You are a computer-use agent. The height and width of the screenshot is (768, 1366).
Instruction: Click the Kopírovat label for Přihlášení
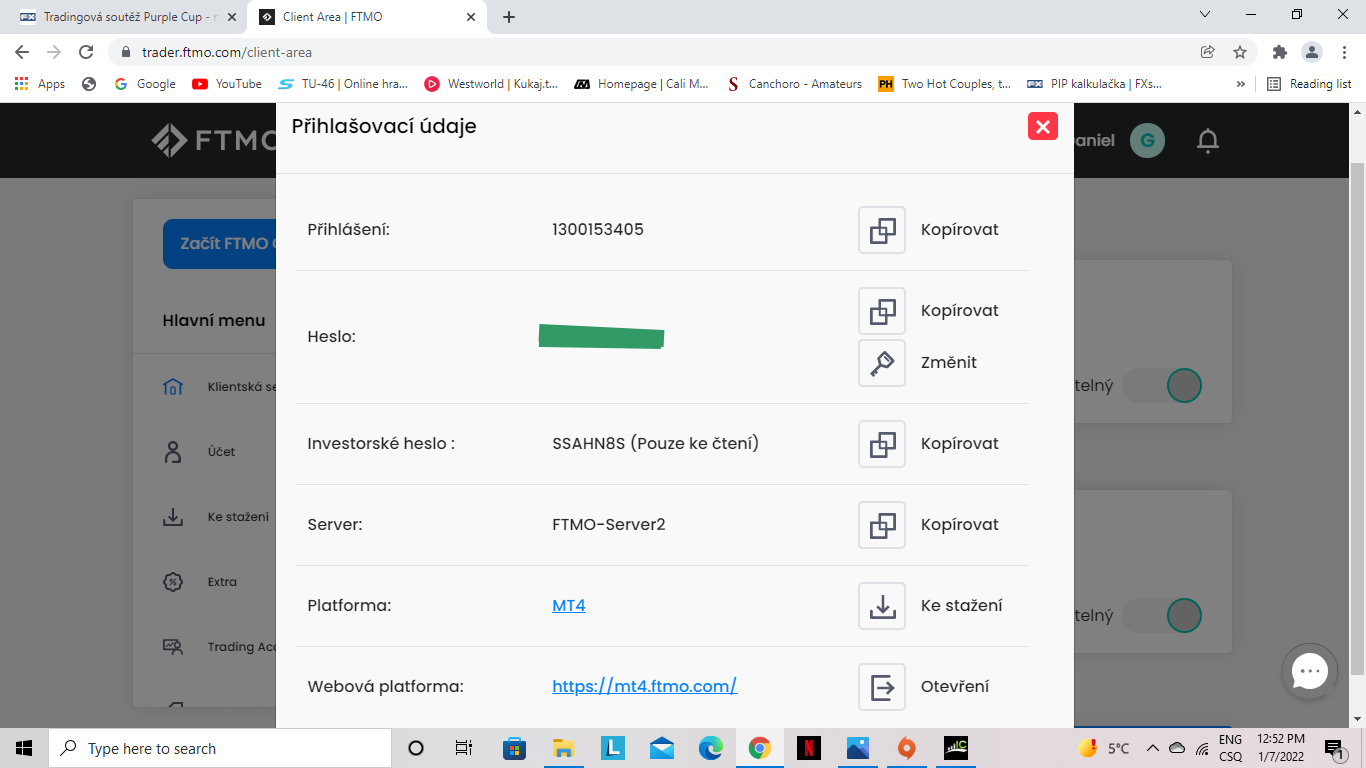[x=960, y=230]
